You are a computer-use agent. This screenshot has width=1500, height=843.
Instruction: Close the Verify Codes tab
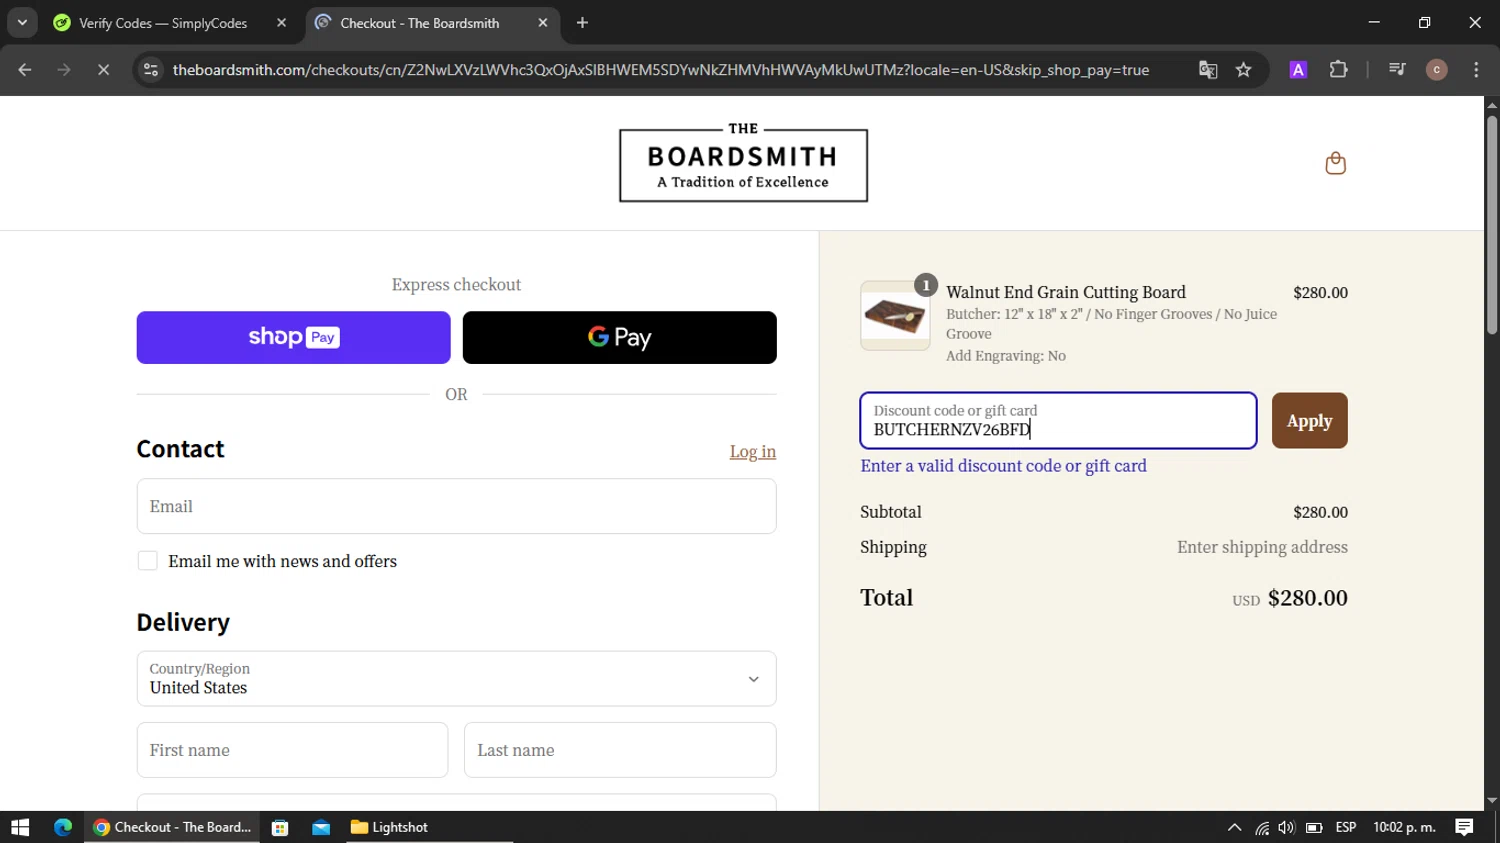pyautogui.click(x=281, y=23)
